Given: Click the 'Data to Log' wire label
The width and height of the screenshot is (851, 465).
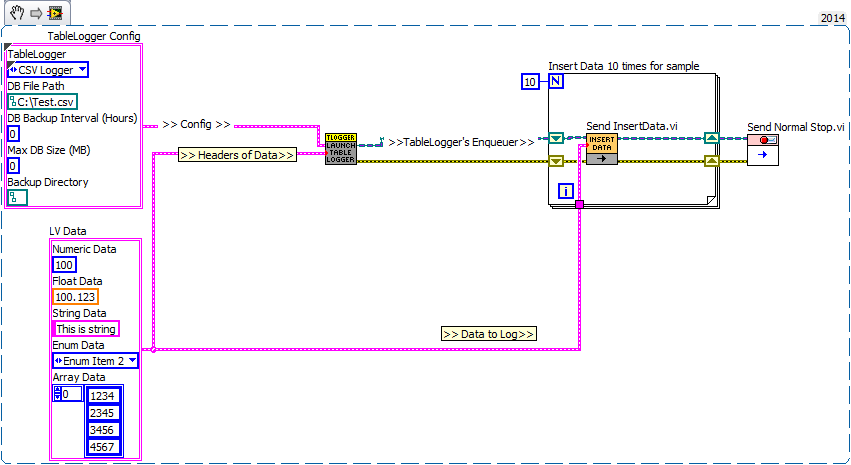Looking at the screenshot, I should [x=489, y=333].
